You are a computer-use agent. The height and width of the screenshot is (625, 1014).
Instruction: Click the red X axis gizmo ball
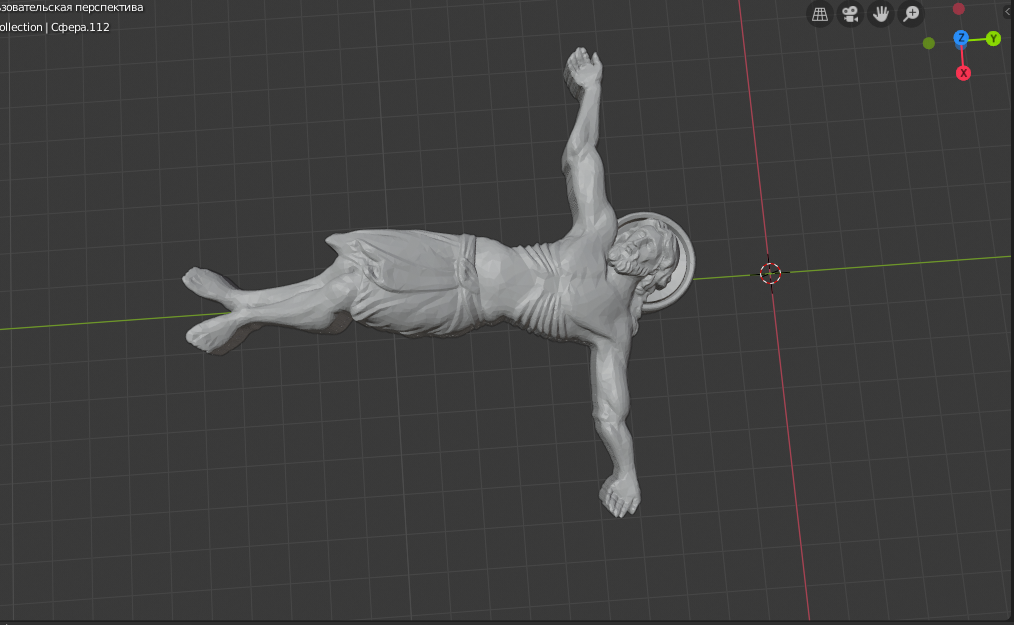(x=964, y=73)
